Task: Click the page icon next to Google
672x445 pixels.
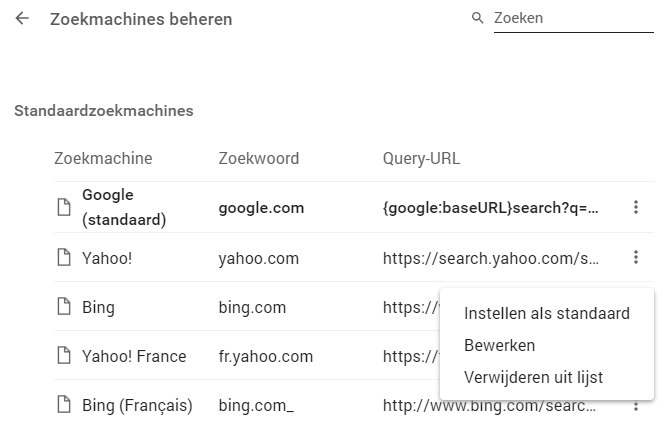Action: [x=64, y=207]
